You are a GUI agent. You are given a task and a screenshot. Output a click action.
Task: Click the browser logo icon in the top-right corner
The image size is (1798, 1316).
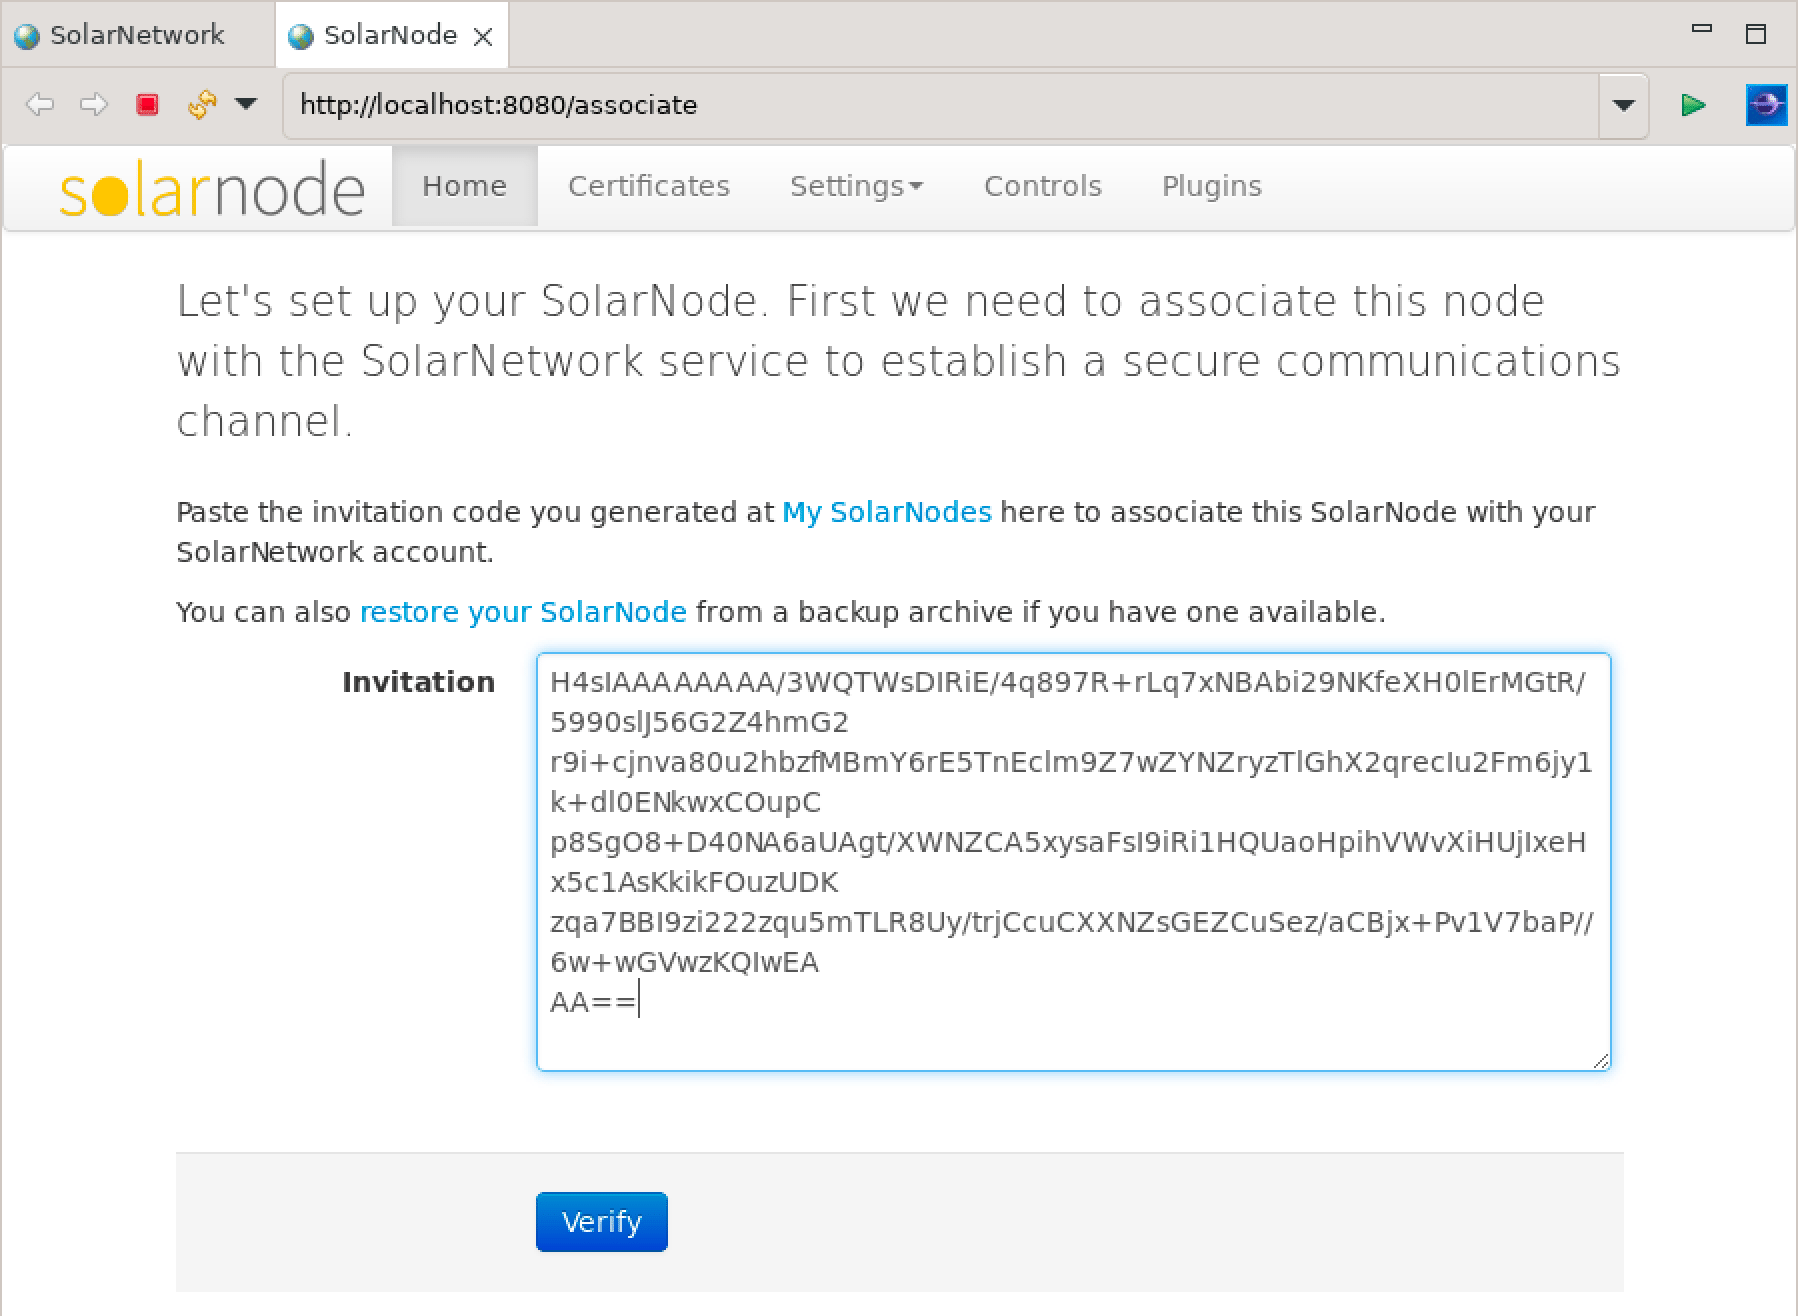point(1766,104)
